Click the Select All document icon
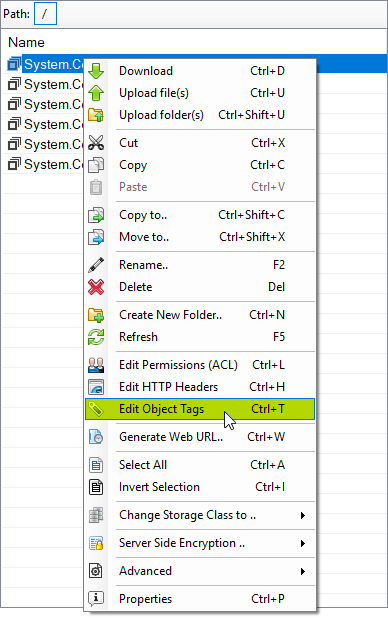 point(96,465)
